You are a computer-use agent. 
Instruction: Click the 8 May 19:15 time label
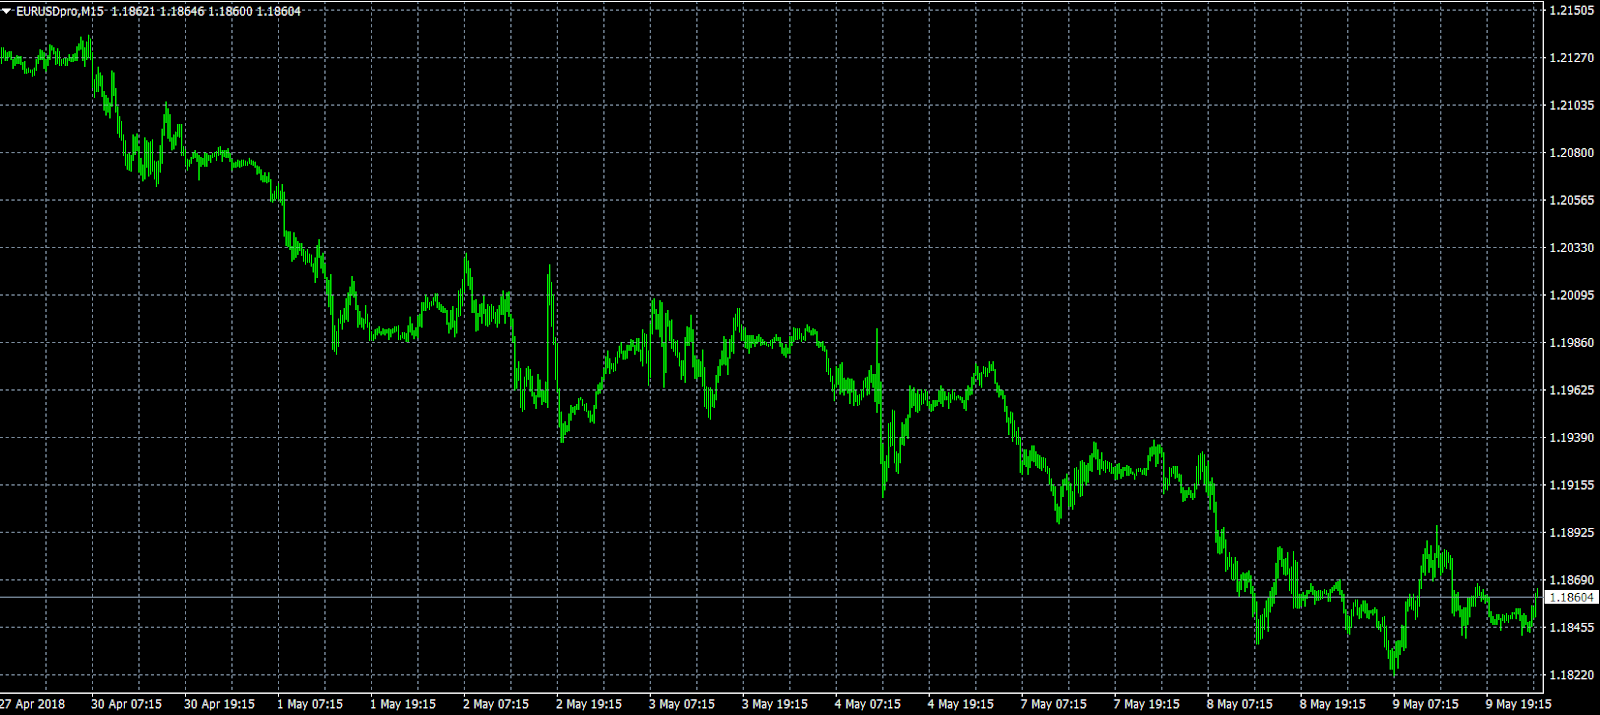1333,704
